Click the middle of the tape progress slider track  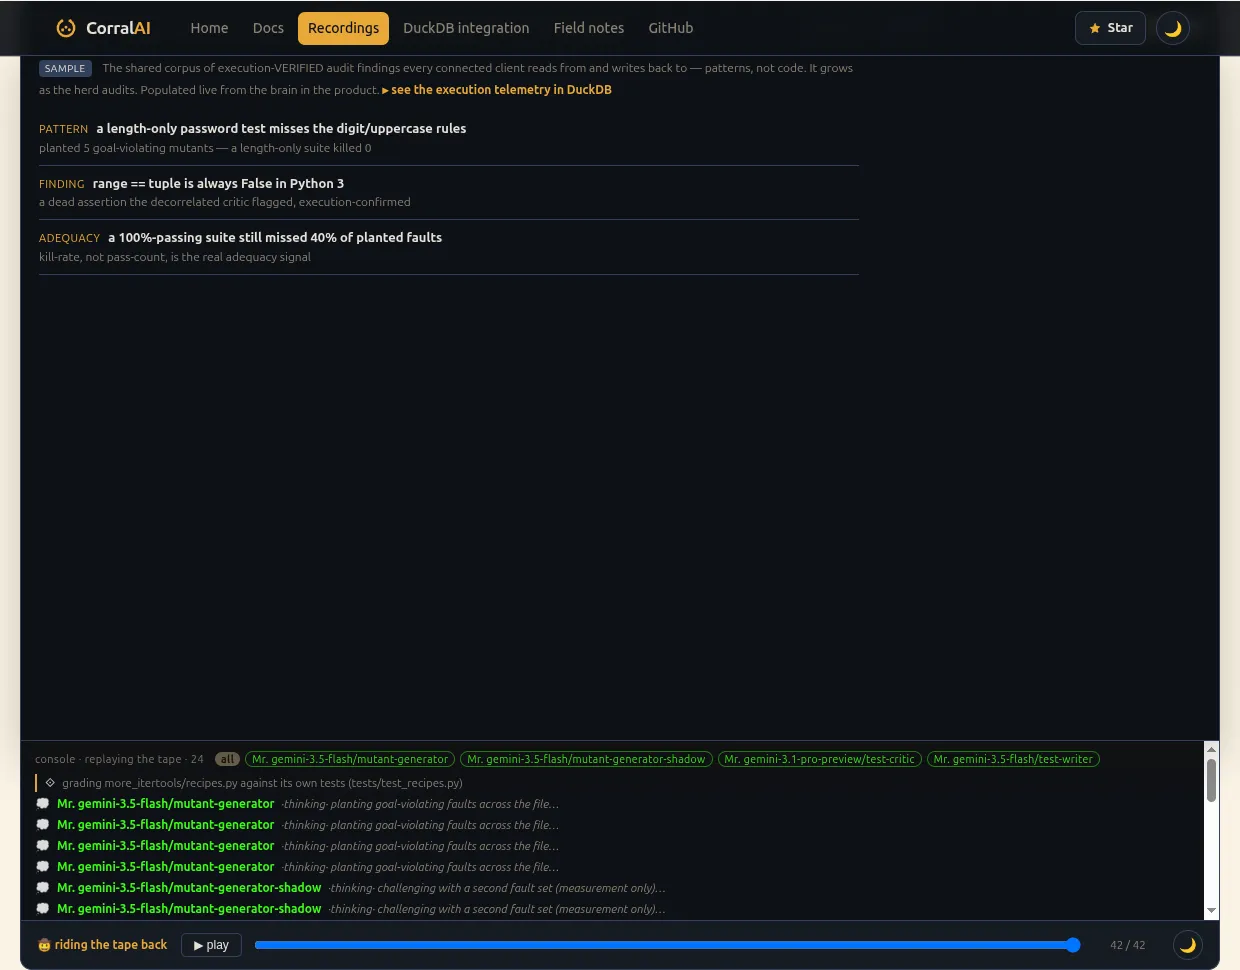668,945
